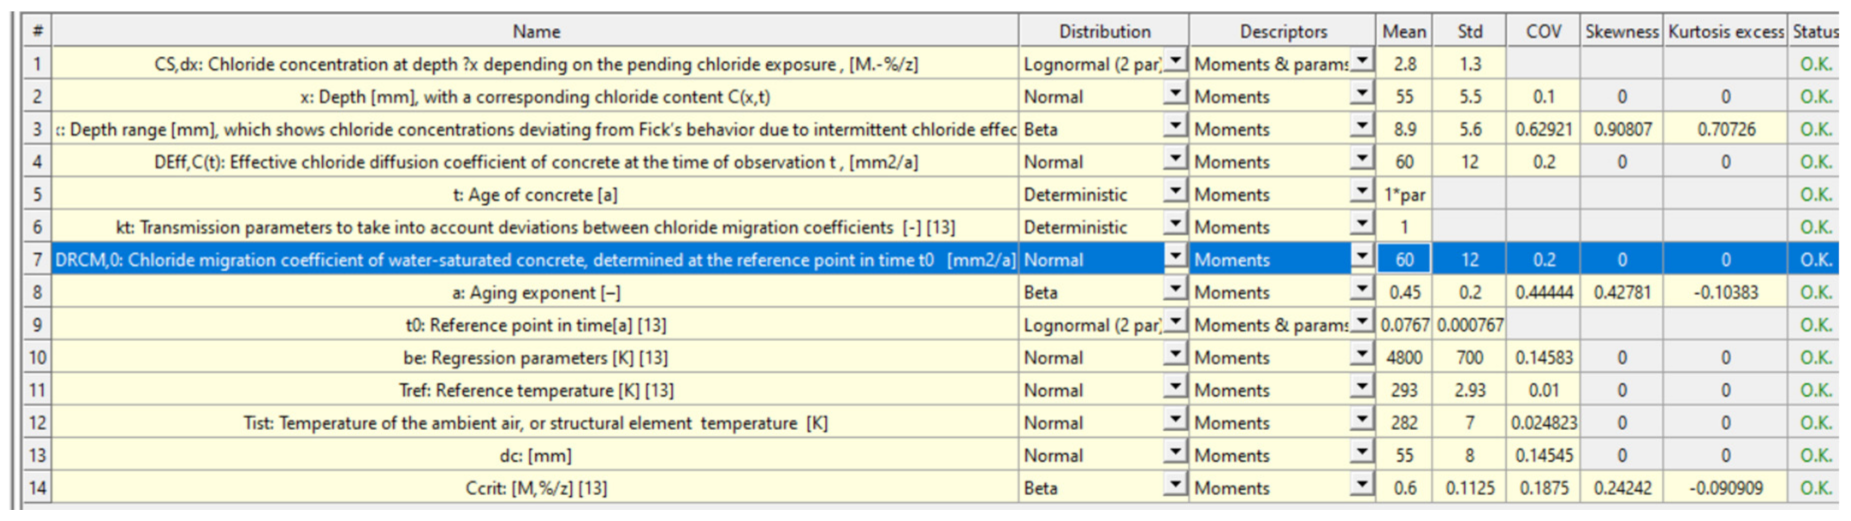Click Mean cell 60 in highlighted DRCM,0 row
This screenshot has height=521, width=1851.
(1404, 260)
